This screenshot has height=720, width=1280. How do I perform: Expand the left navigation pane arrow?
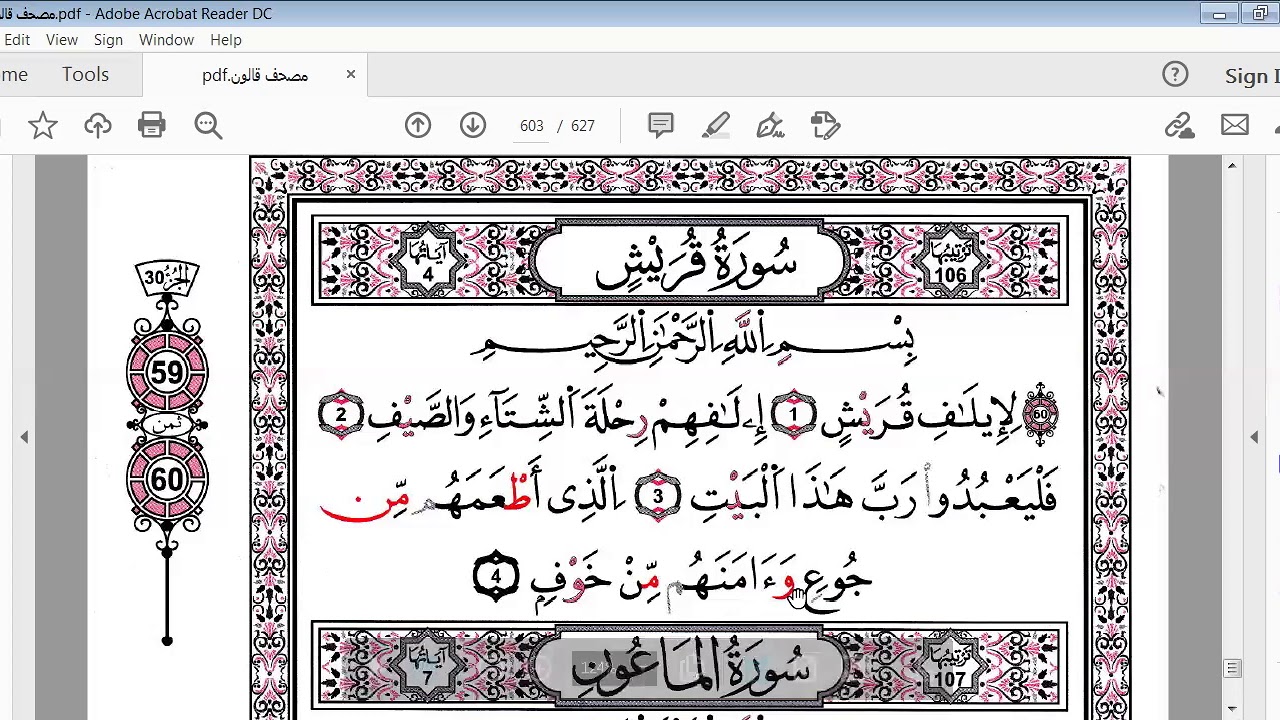(24, 437)
